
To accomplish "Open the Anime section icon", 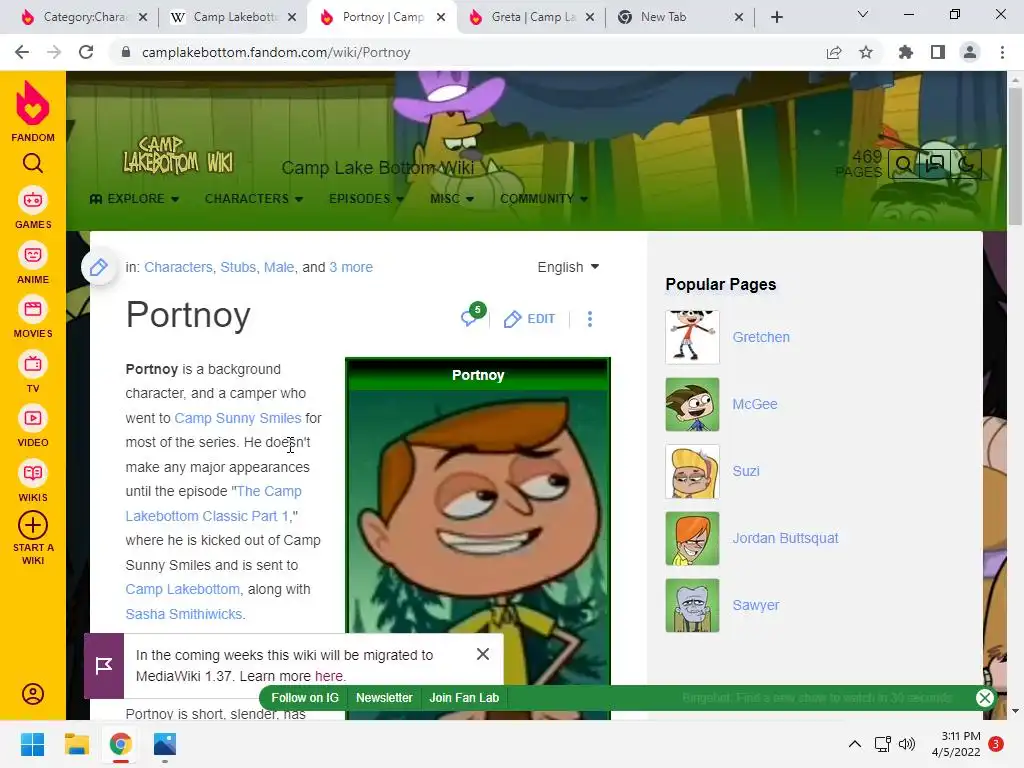I will click(x=33, y=255).
